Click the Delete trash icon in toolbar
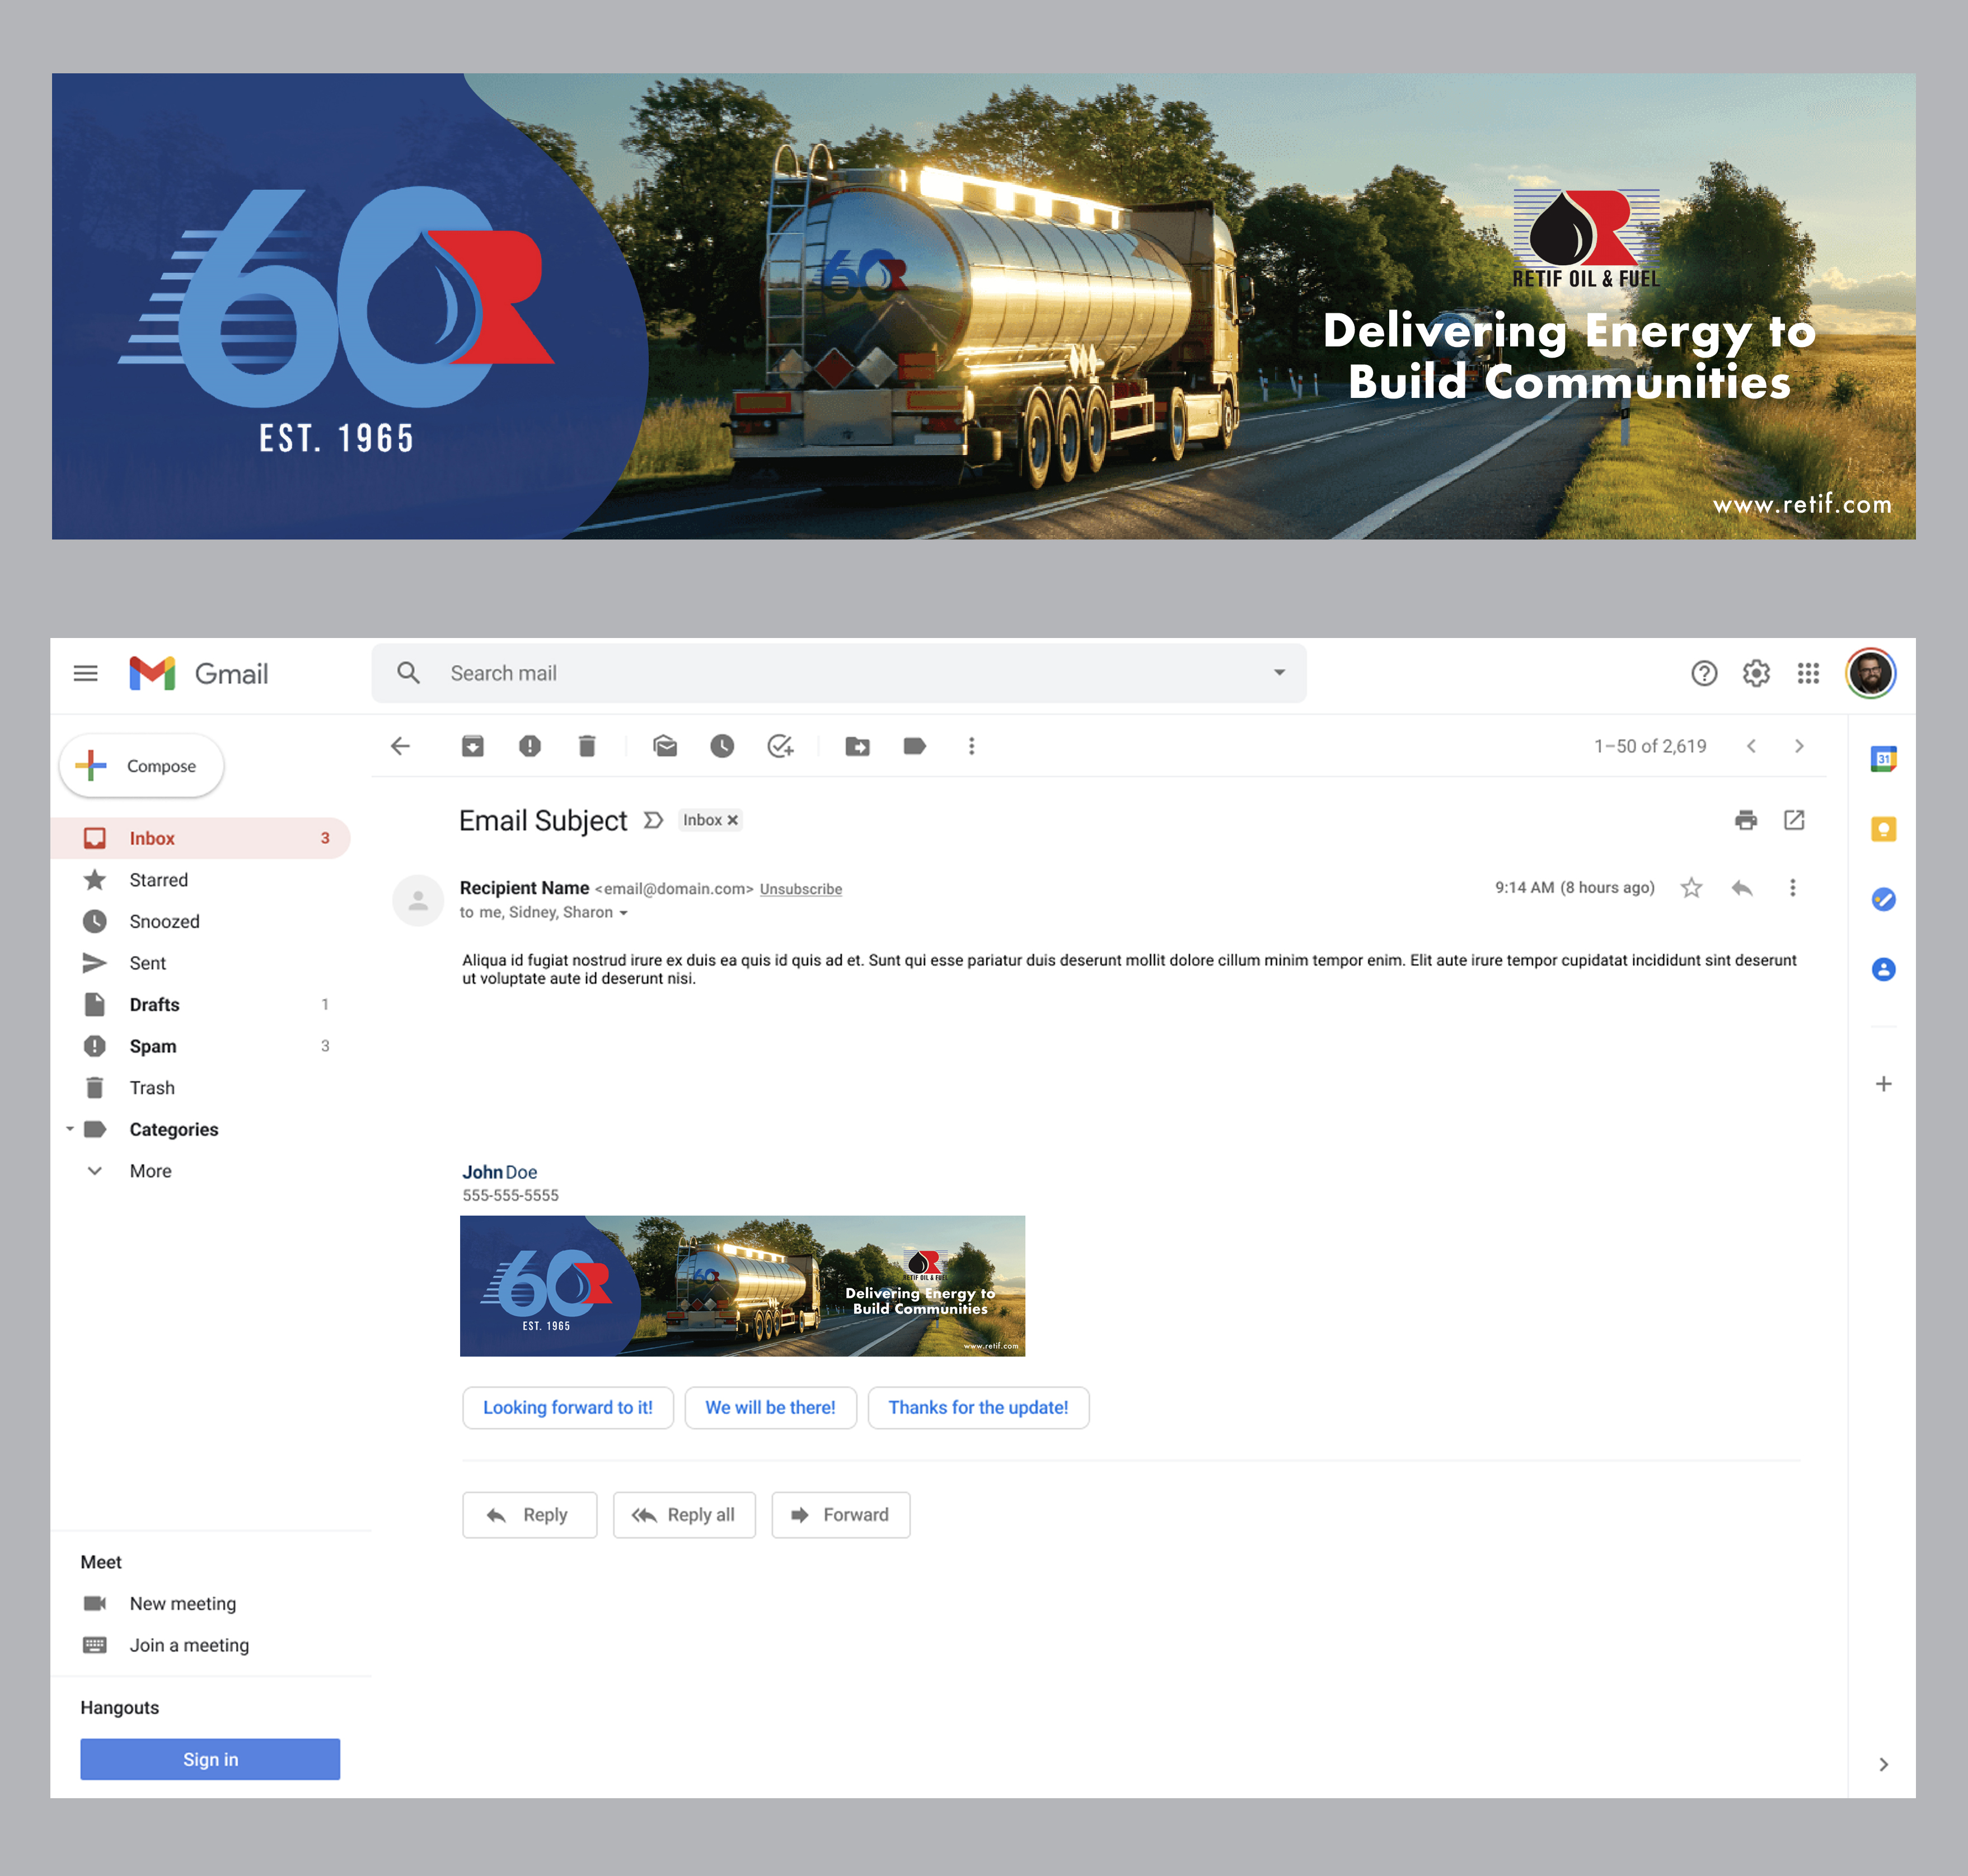The image size is (1968, 1876). pos(587,746)
